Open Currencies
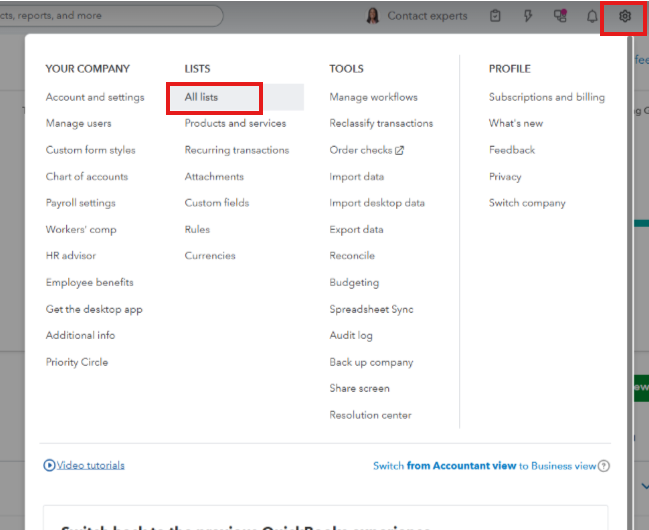The width and height of the screenshot is (649, 530). 210,255
